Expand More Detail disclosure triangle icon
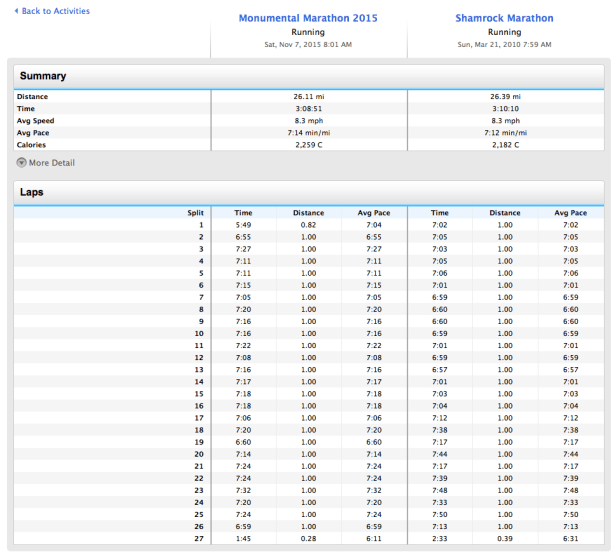This screenshot has height=557, width=616. coord(21,163)
